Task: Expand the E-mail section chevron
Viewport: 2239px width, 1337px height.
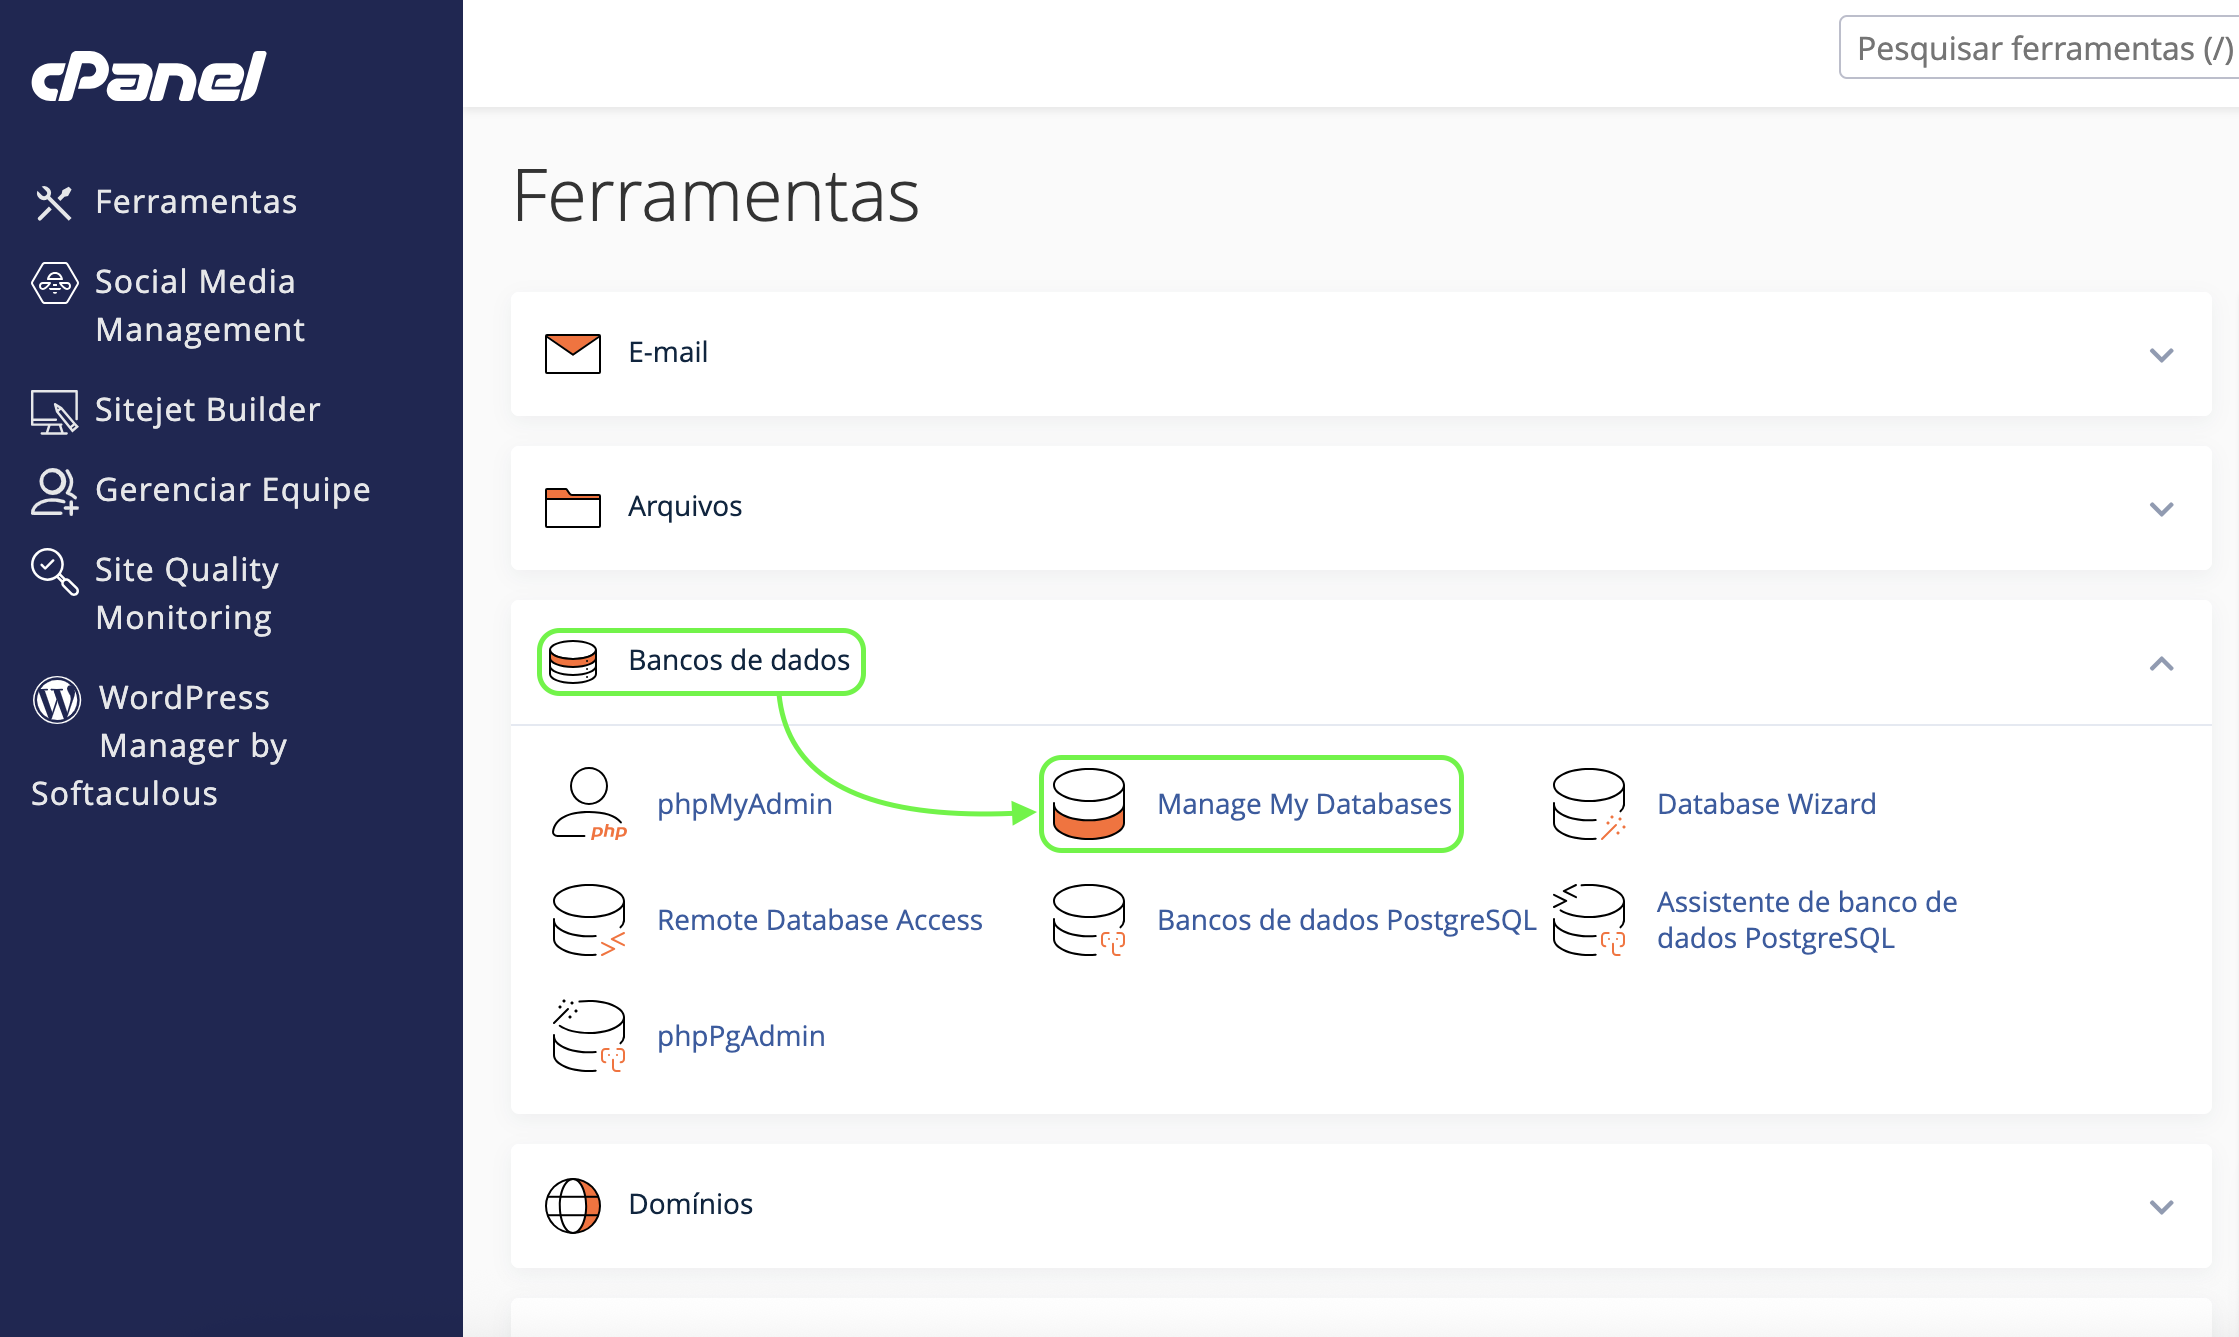Action: (x=2161, y=355)
